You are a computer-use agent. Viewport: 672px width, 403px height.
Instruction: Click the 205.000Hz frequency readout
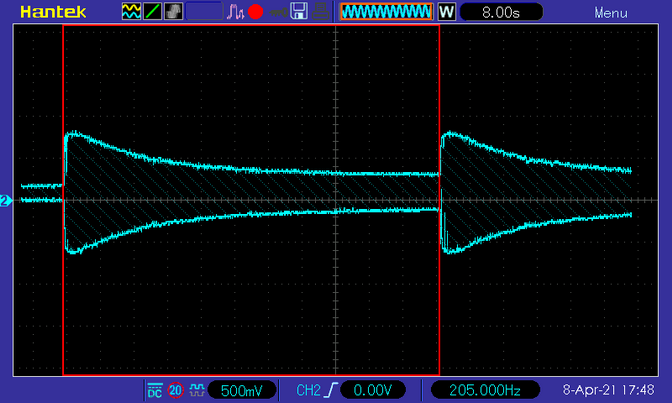485,390
